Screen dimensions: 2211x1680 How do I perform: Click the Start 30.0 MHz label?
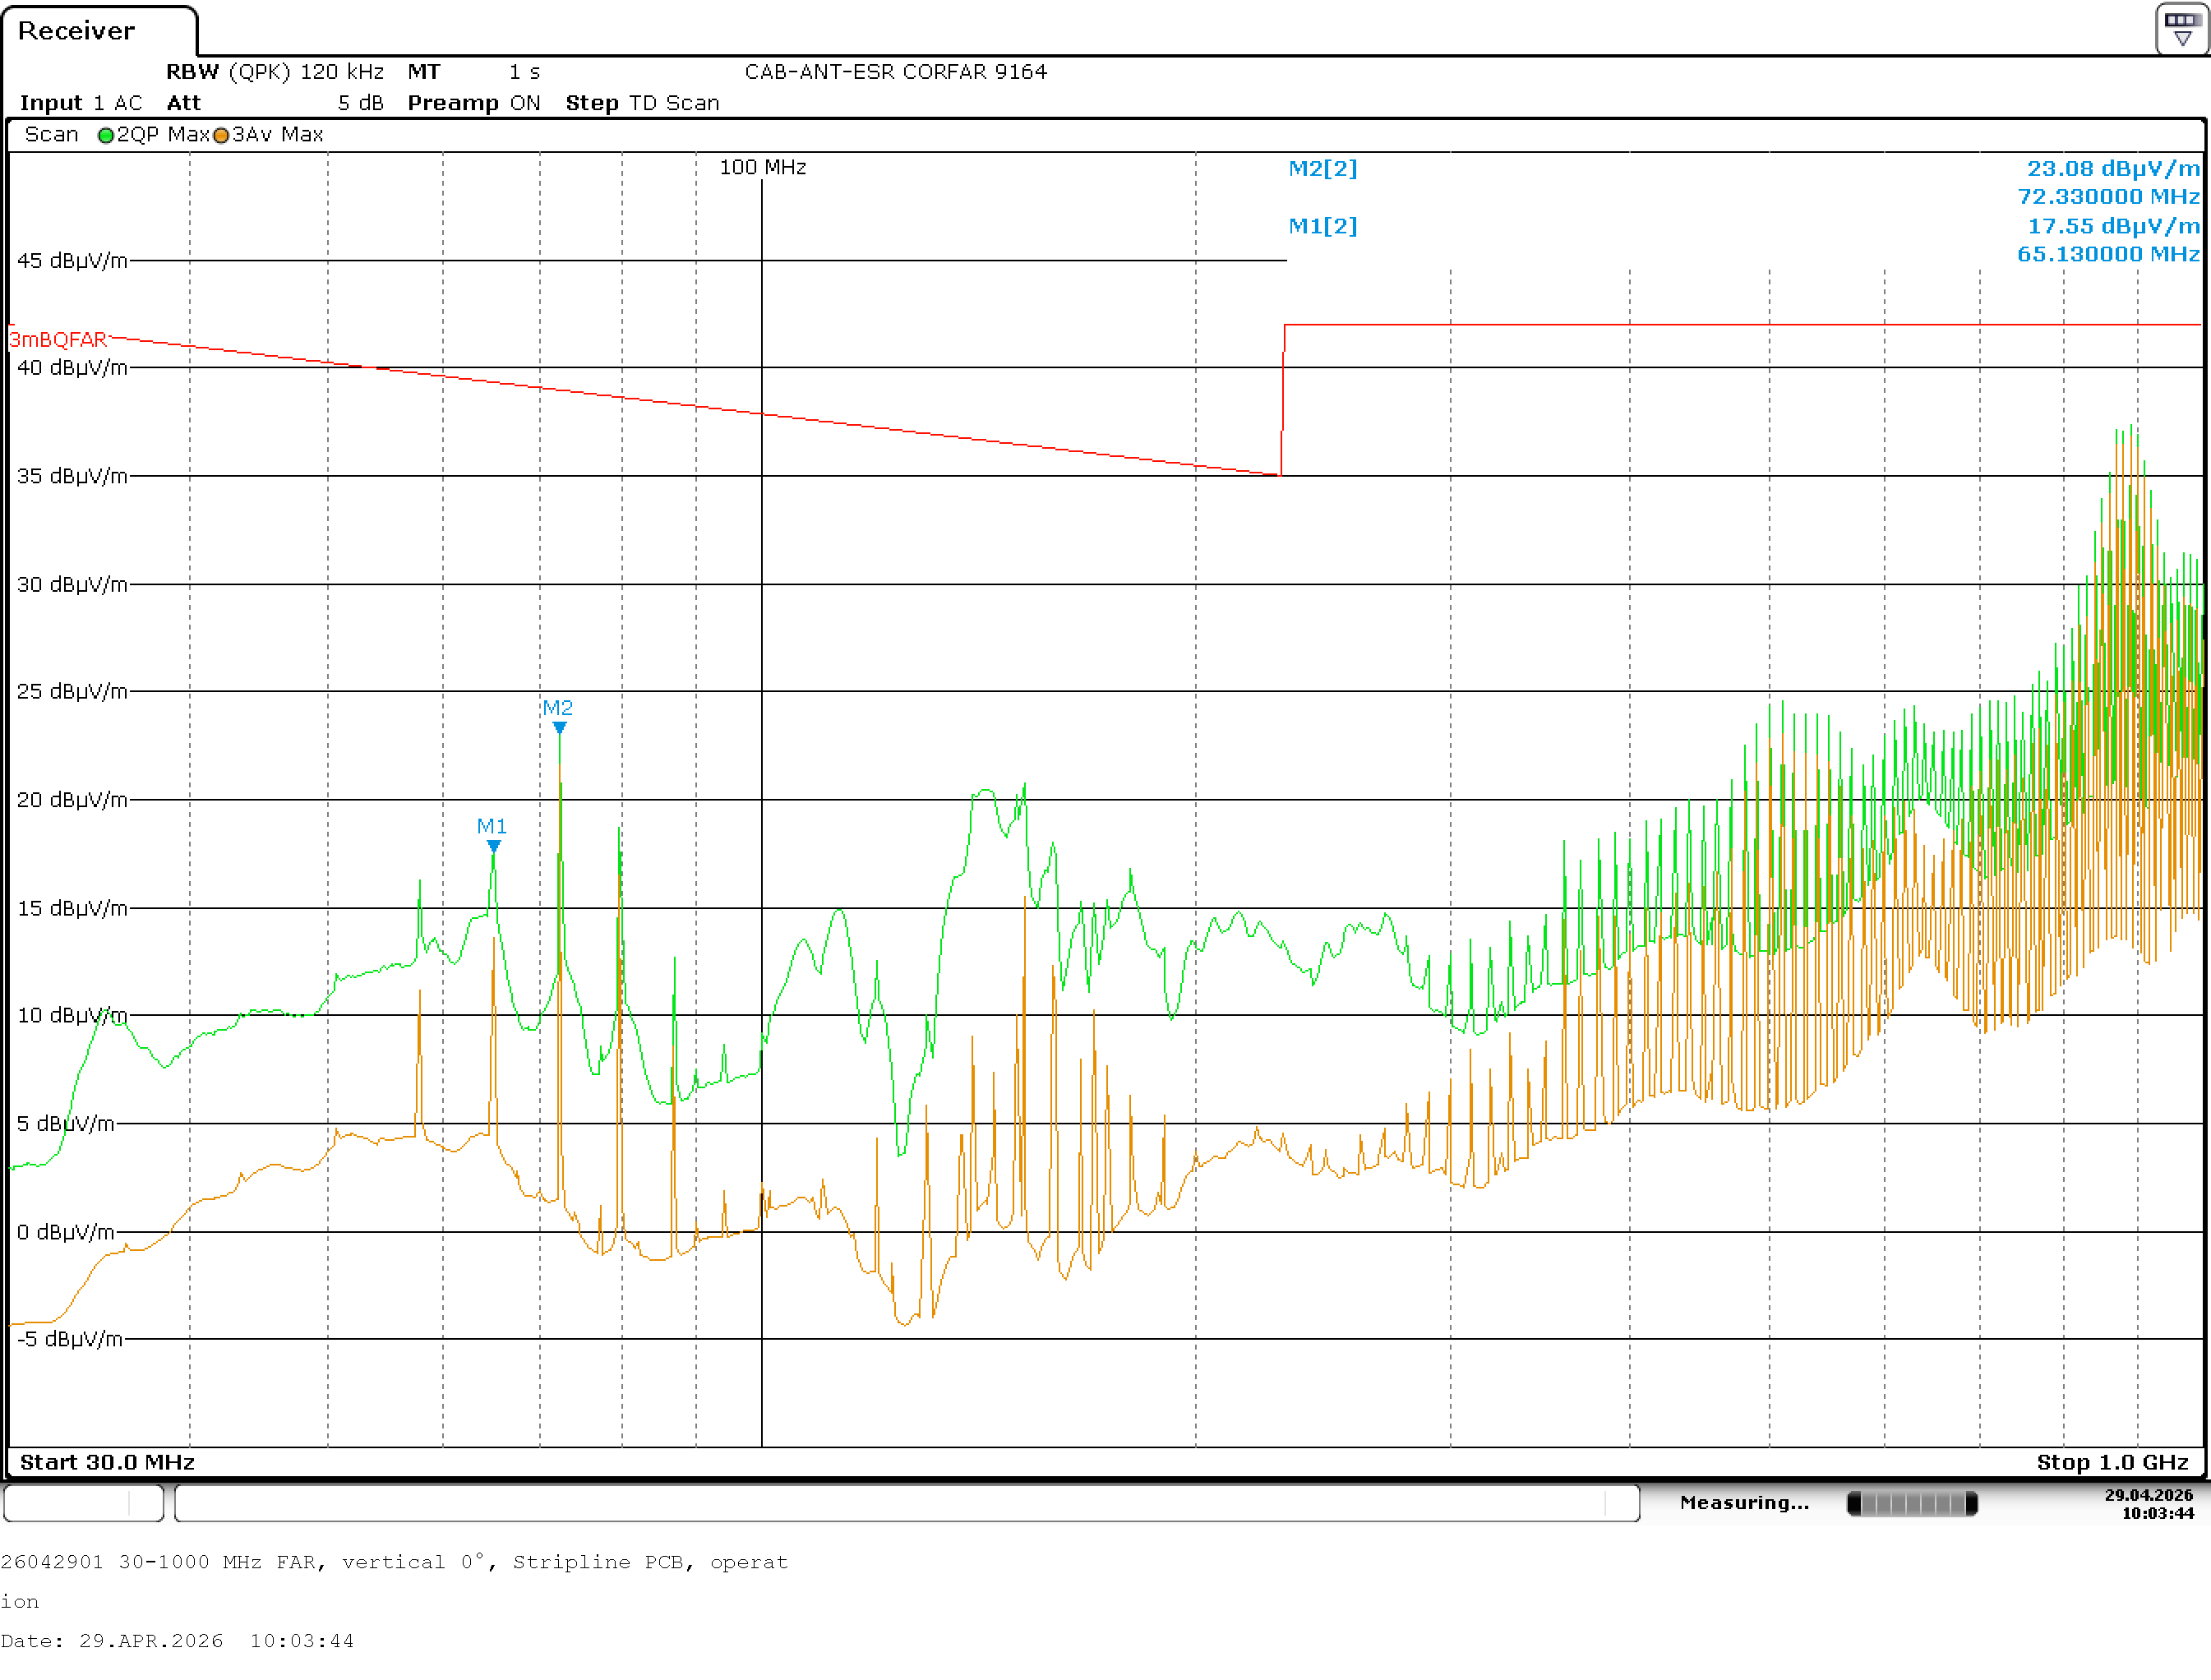tap(107, 1462)
